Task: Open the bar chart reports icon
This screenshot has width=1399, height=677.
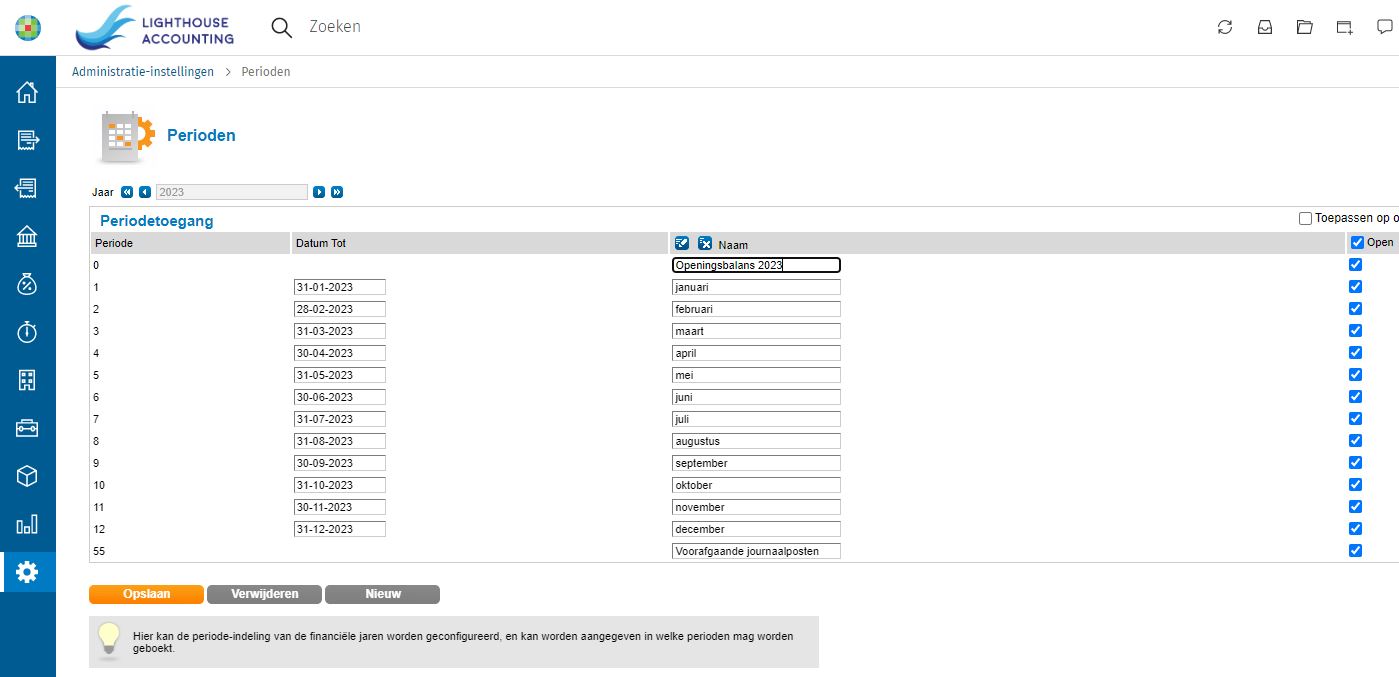Action: click(x=27, y=524)
